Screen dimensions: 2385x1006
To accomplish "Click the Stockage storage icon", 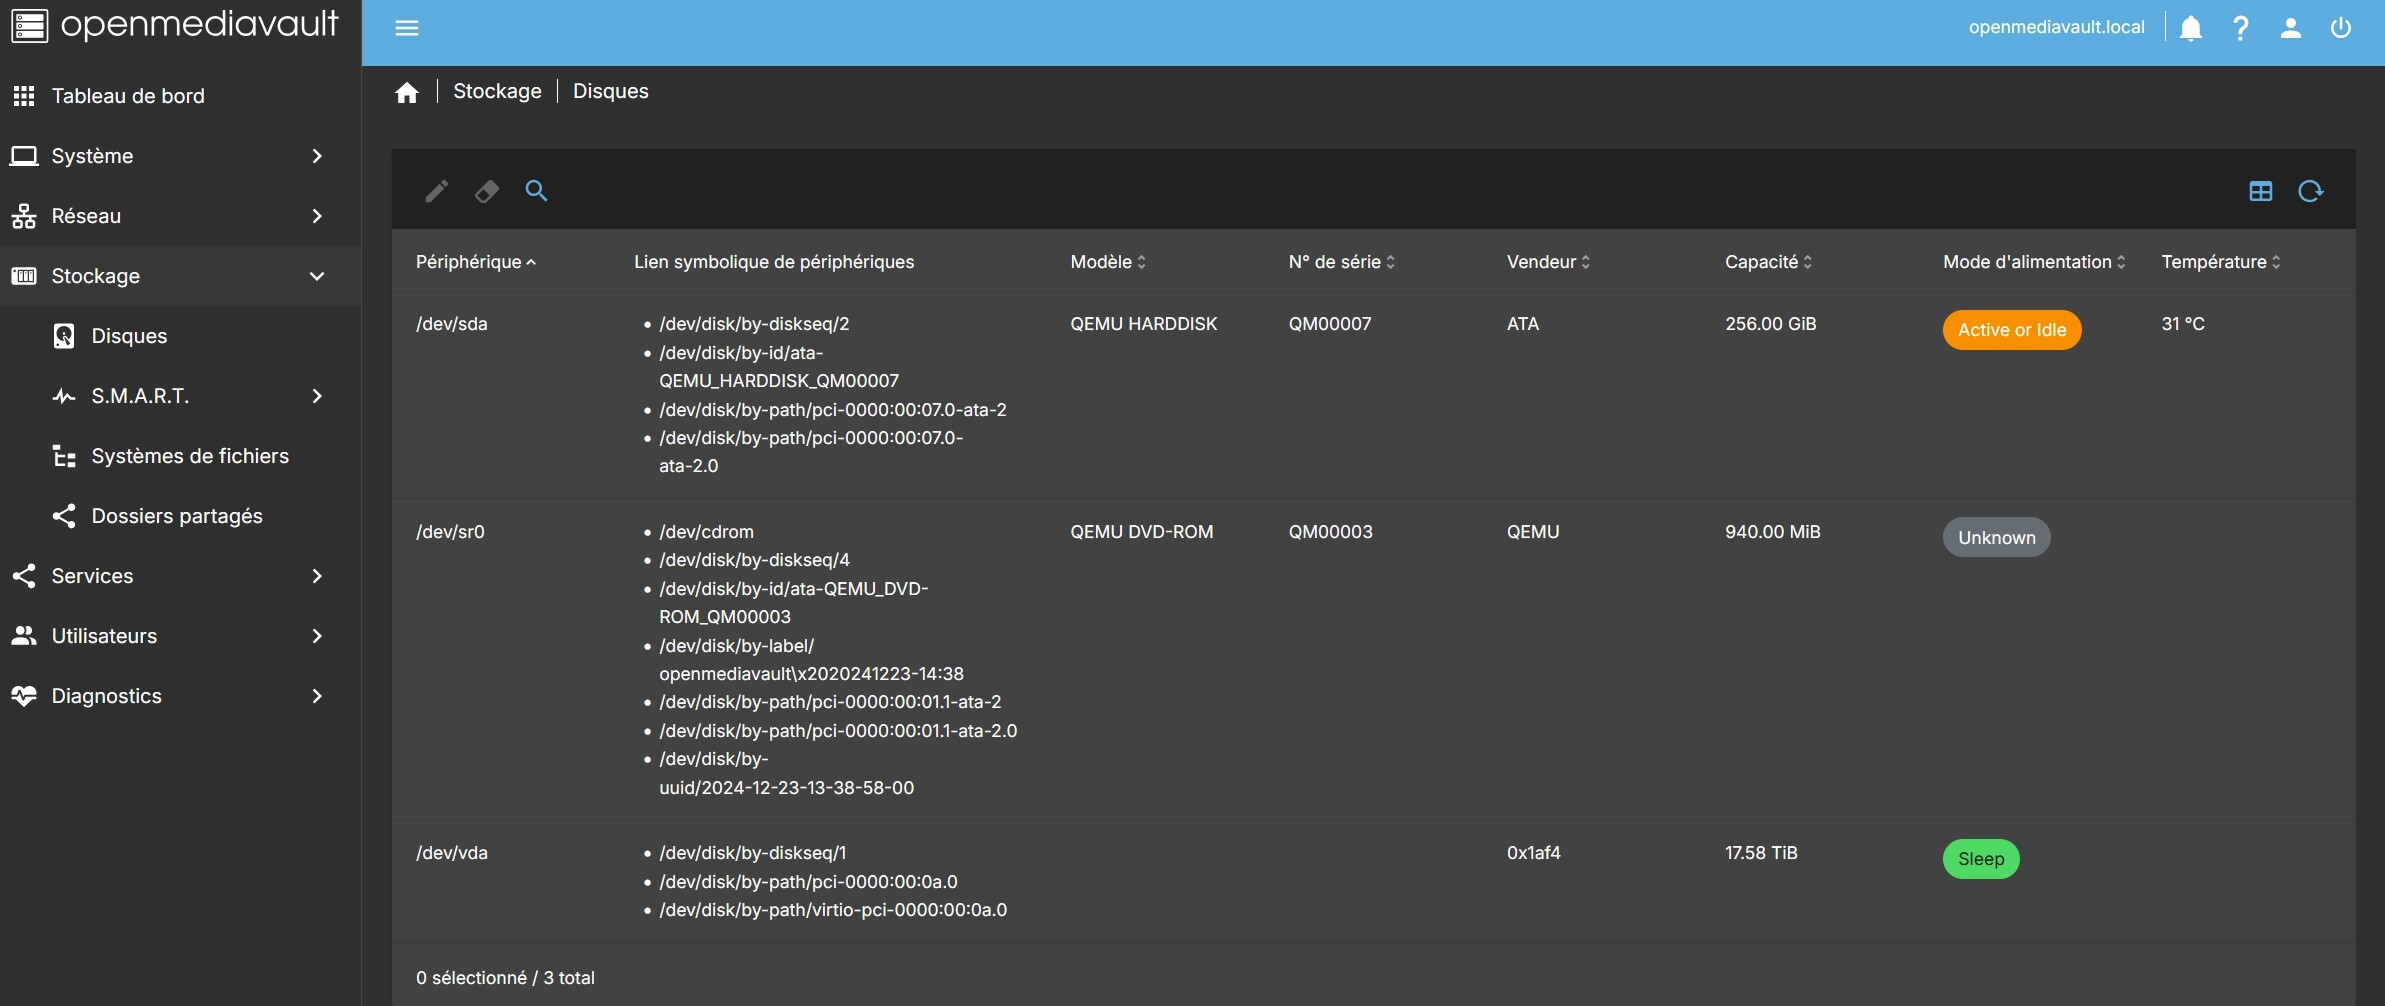I will pos(24,276).
